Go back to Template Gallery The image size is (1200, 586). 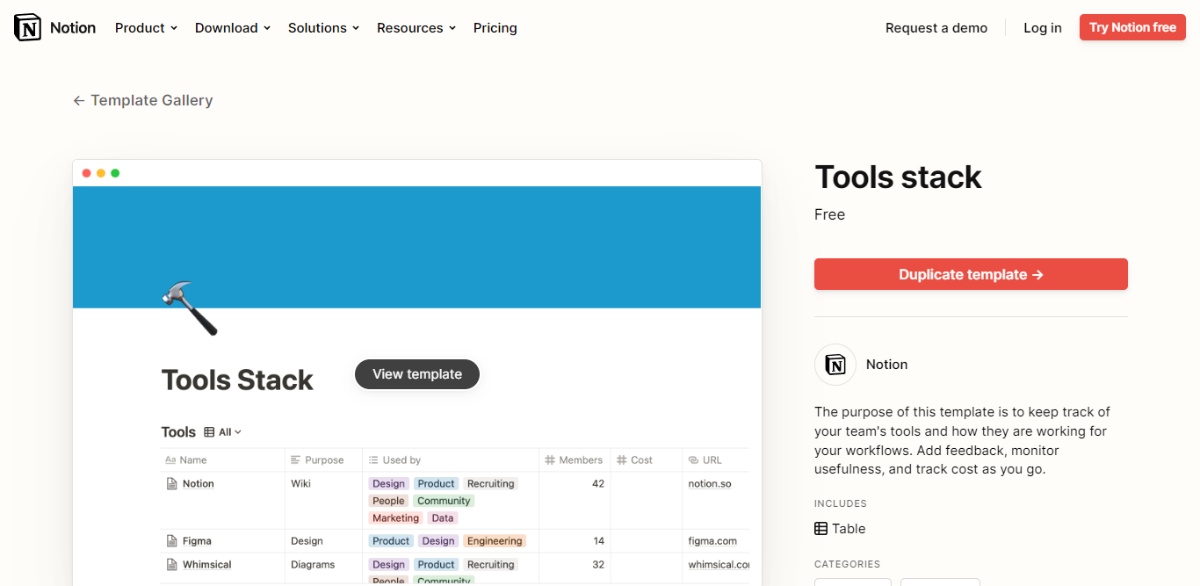click(143, 100)
